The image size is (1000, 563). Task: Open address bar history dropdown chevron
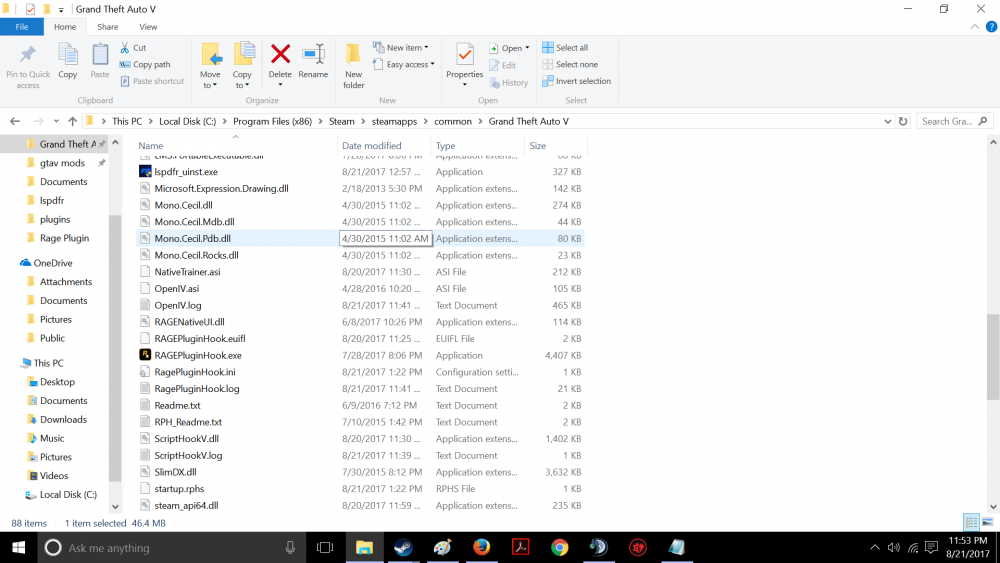(x=887, y=121)
